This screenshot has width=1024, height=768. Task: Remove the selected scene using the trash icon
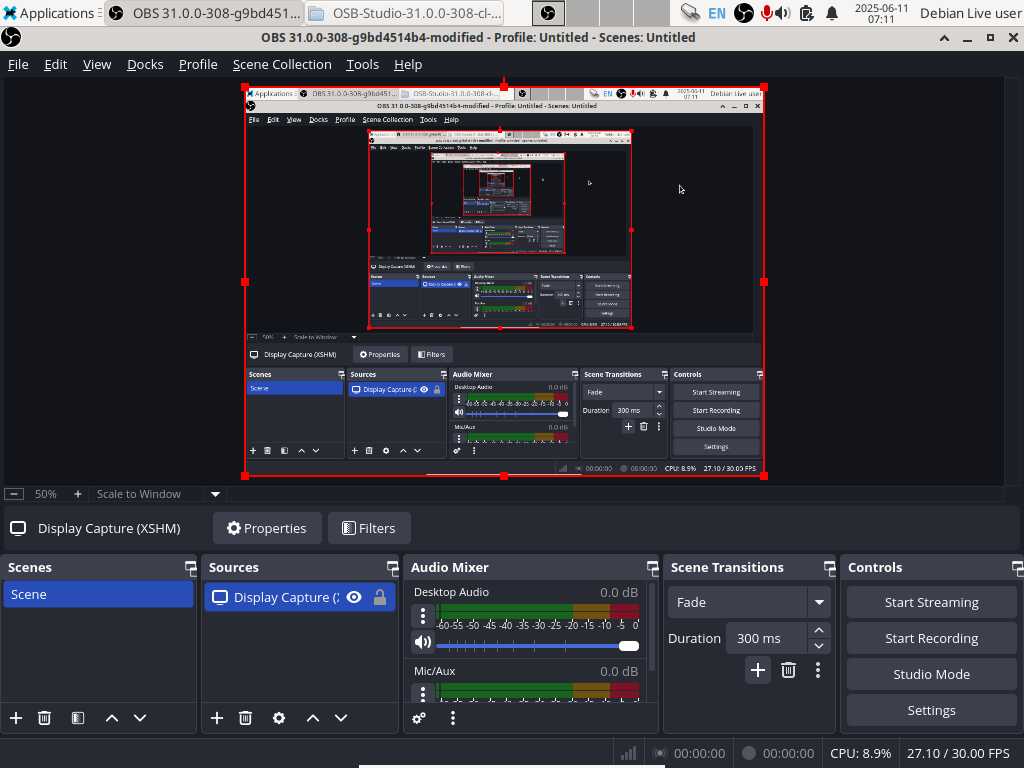click(44, 718)
